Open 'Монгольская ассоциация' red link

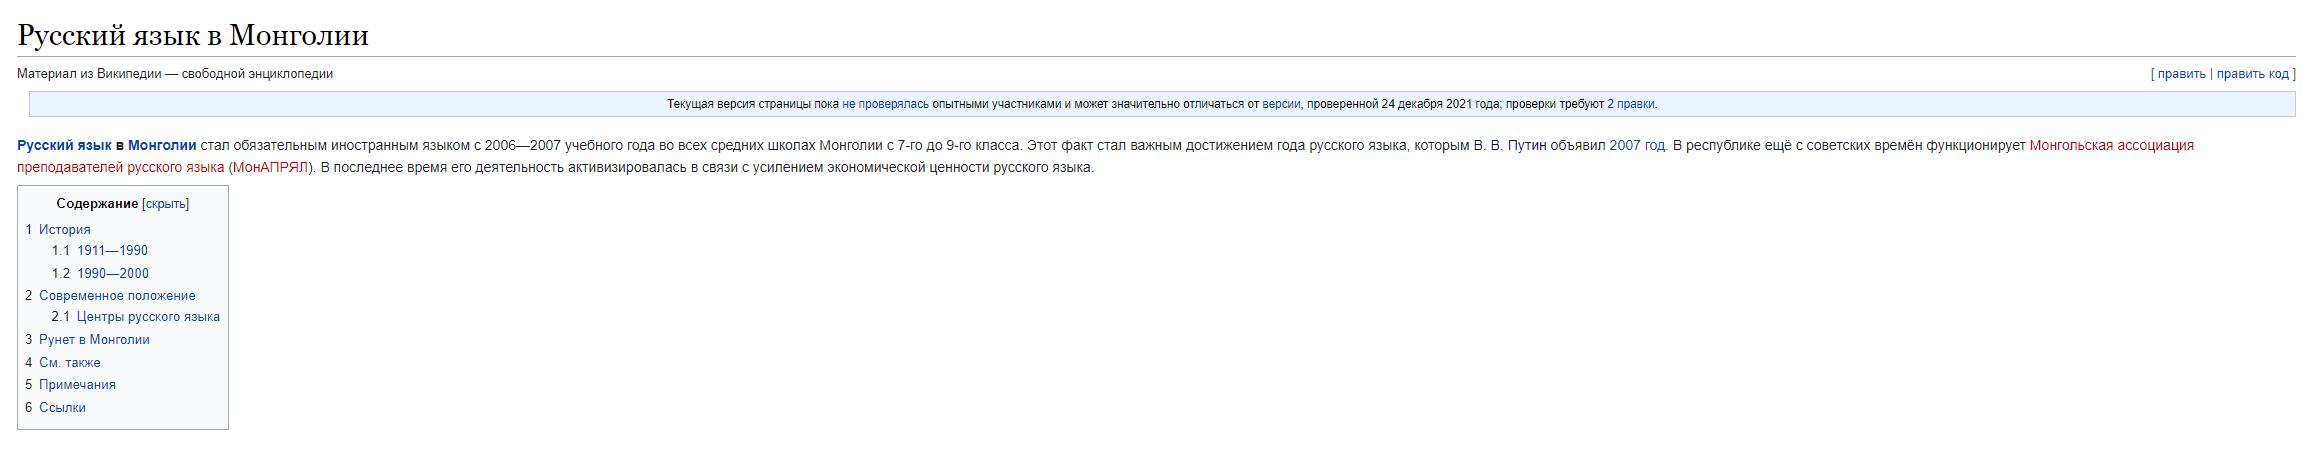pos(2111,146)
